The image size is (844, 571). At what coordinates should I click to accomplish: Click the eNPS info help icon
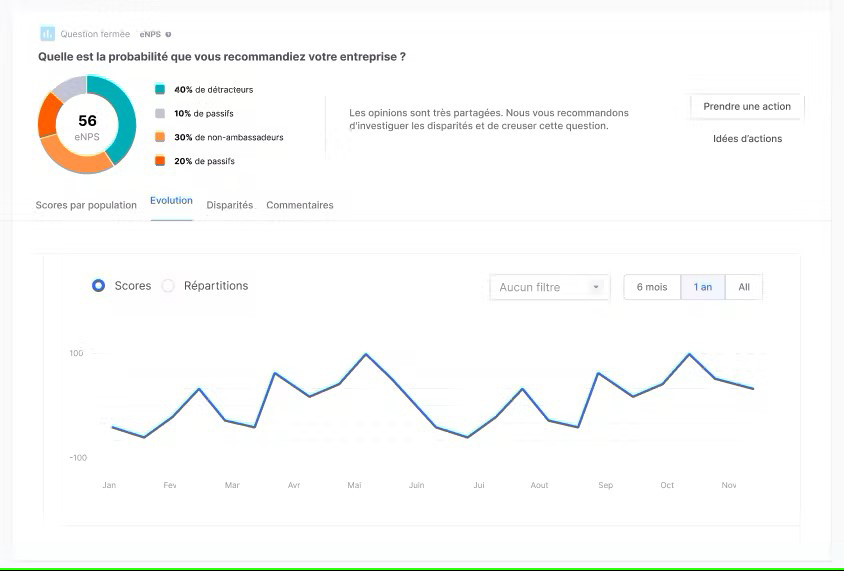pyautogui.click(x=168, y=34)
